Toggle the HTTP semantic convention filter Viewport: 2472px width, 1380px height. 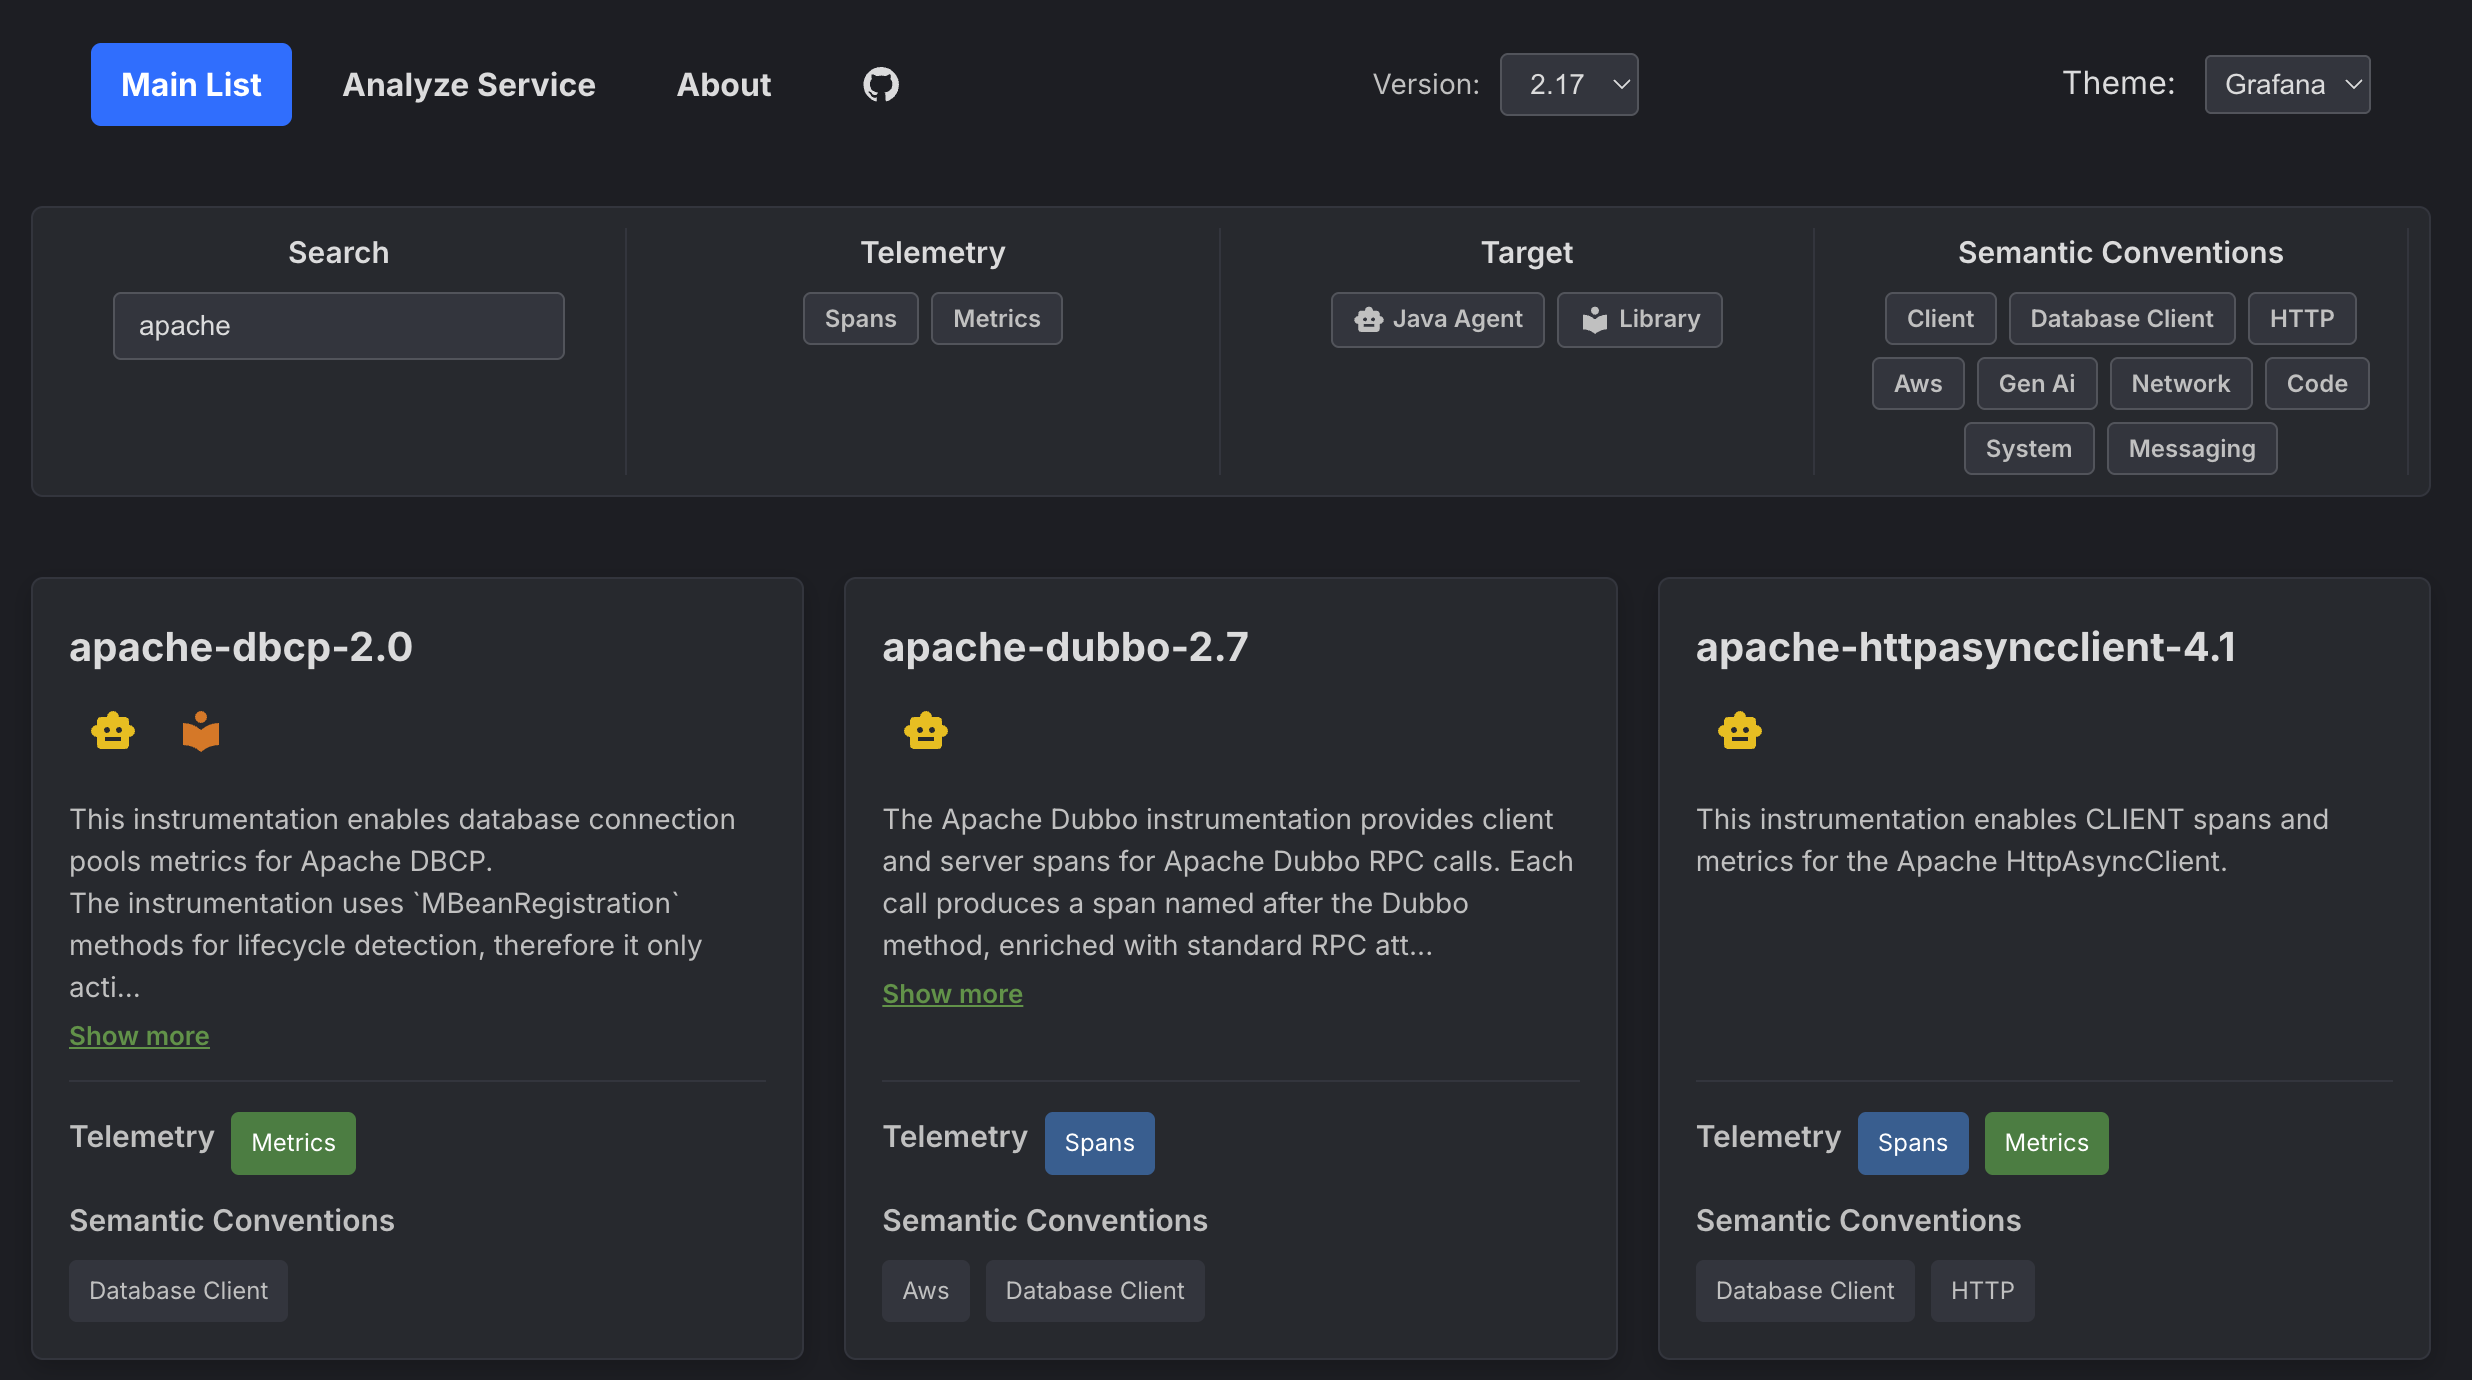coord(2302,318)
